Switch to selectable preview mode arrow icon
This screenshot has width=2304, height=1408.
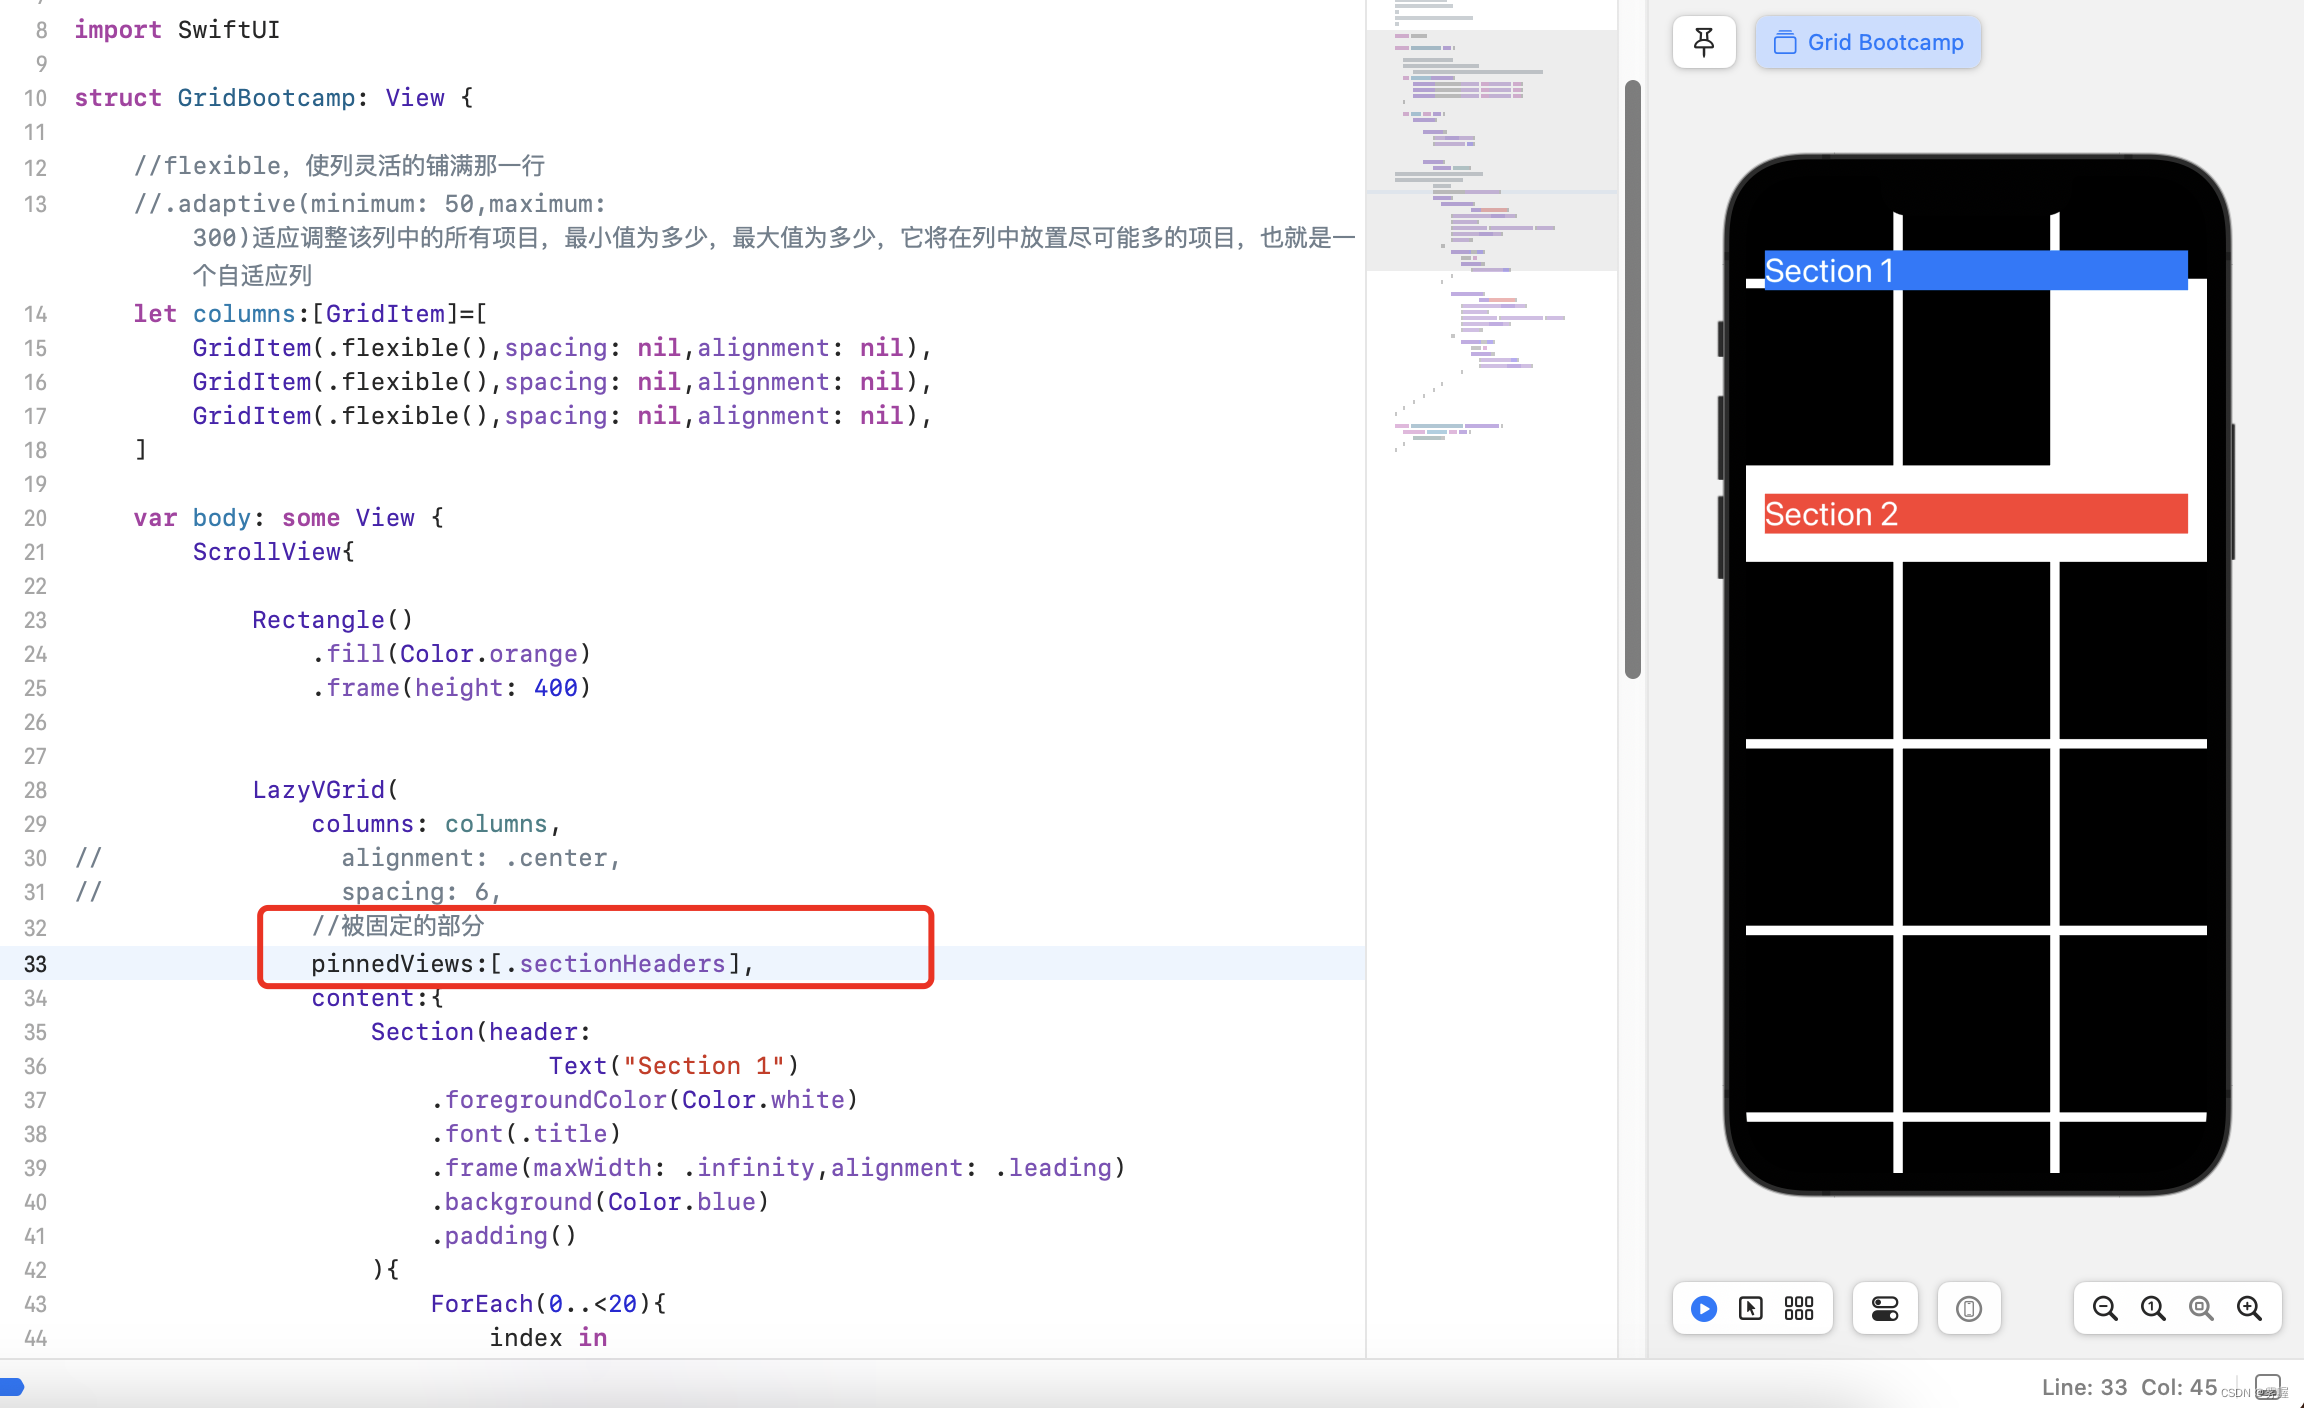1751,1308
